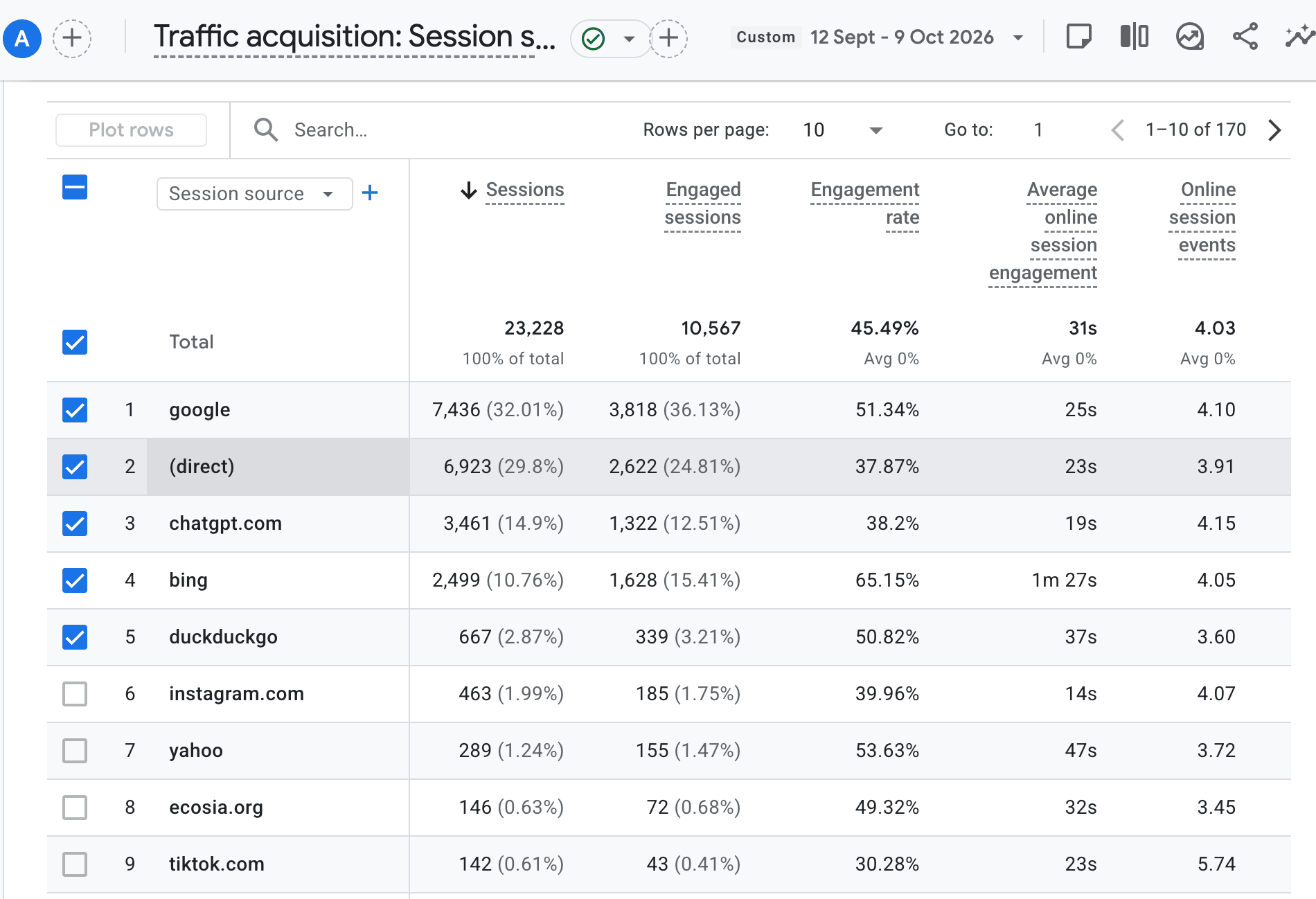Click the sort arrow beside Sessions

(469, 191)
